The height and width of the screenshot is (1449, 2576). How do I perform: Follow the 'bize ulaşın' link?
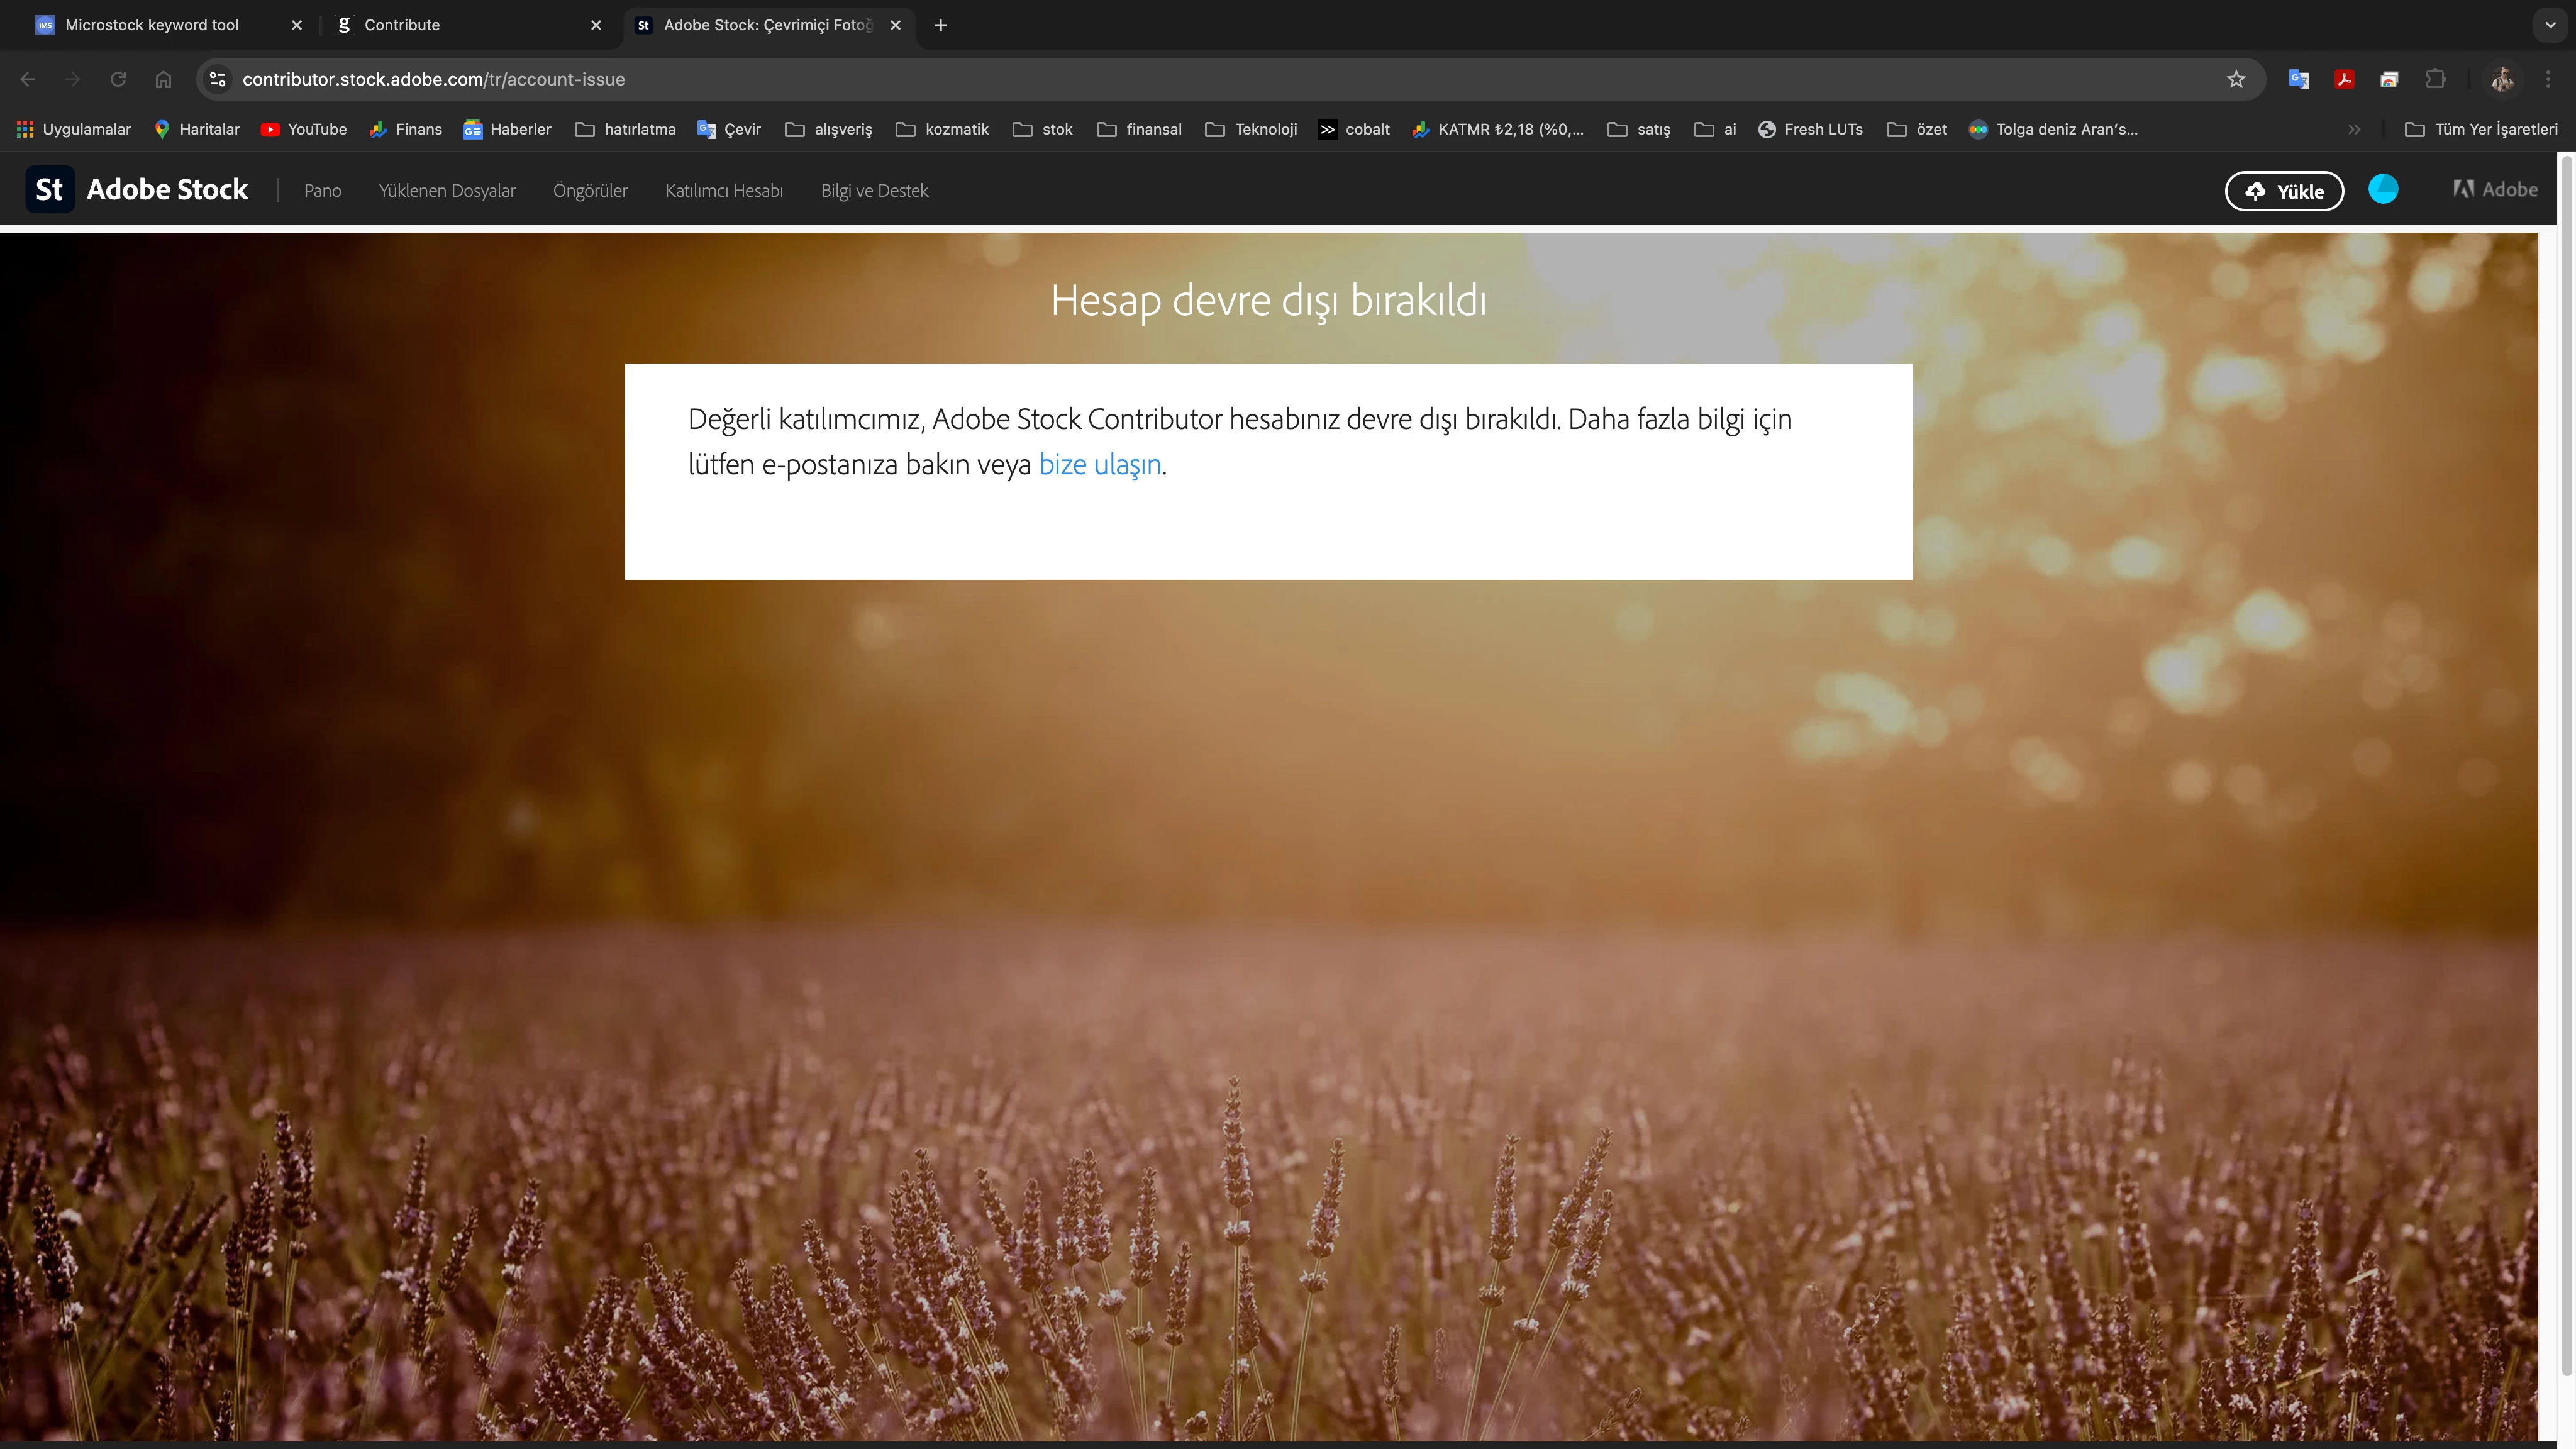click(1100, 465)
